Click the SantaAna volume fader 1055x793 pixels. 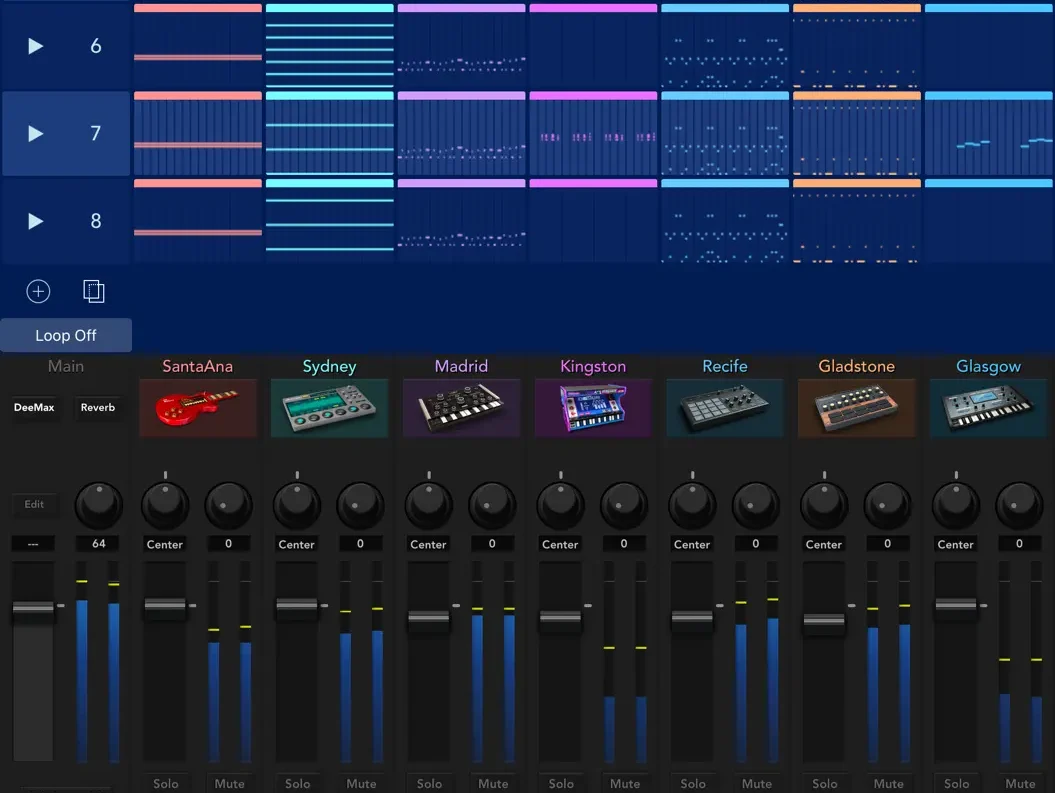click(x=165, y=605)
